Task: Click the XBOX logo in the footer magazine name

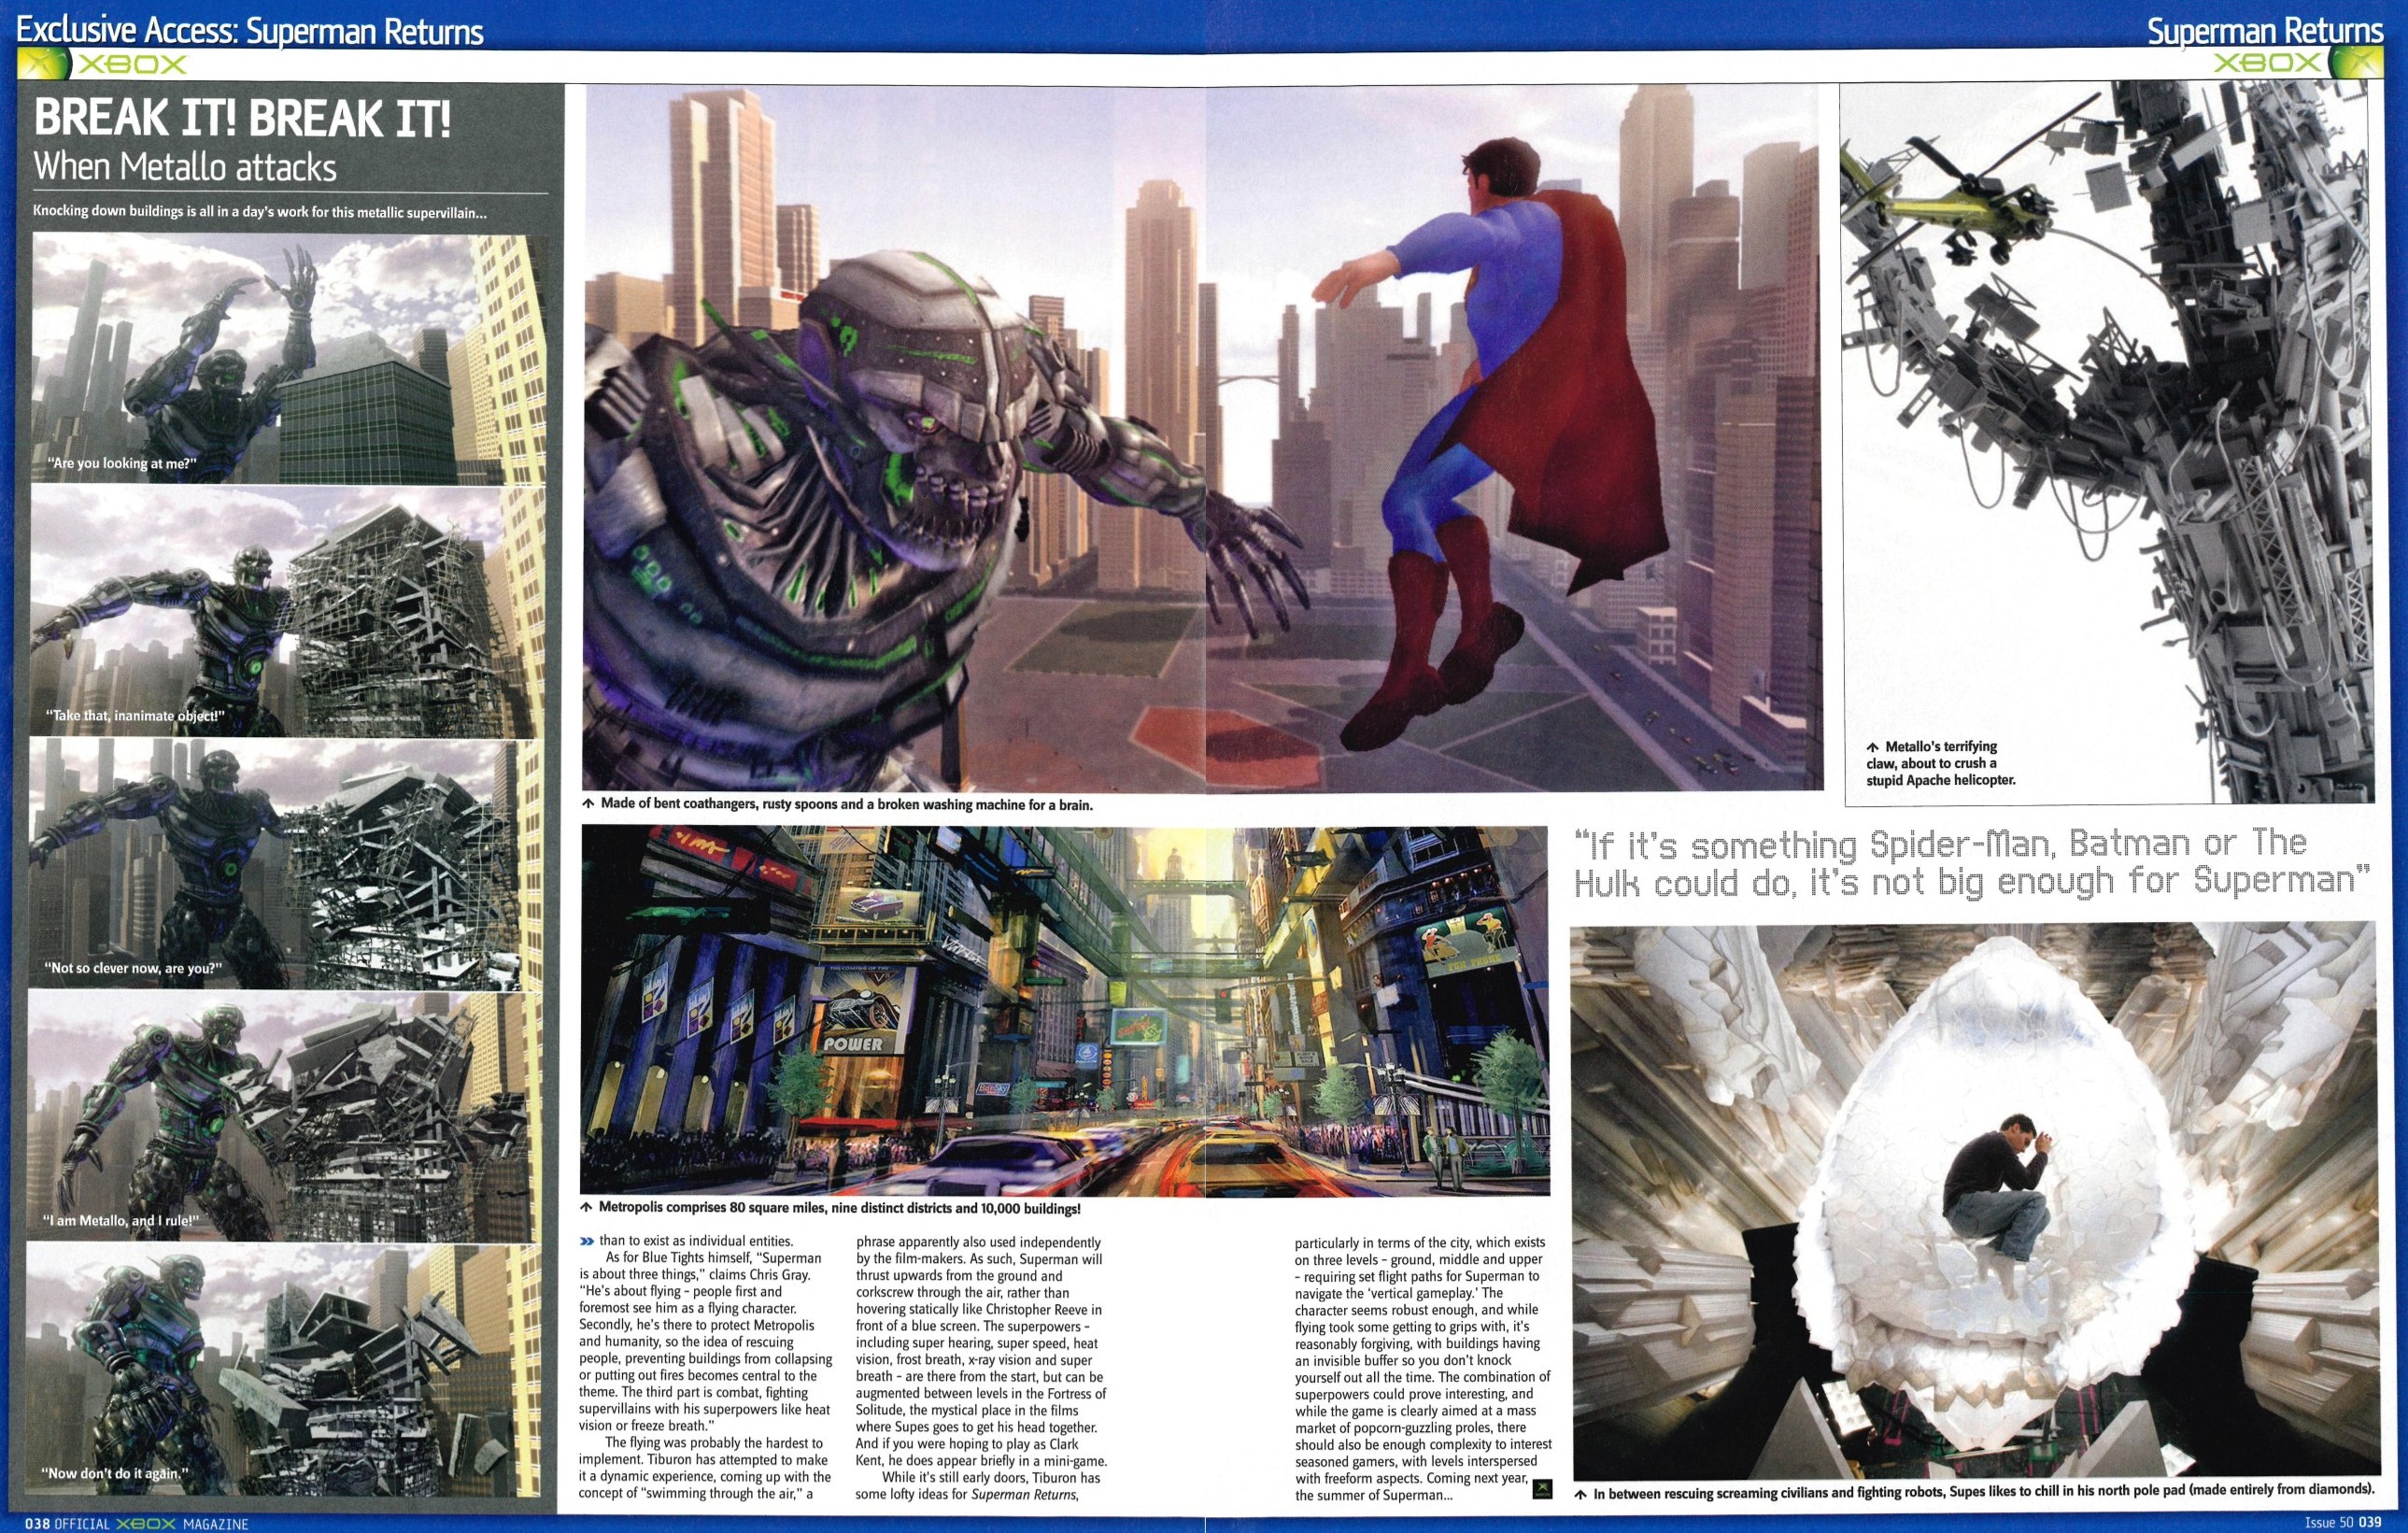Action: click(146, 1524)
